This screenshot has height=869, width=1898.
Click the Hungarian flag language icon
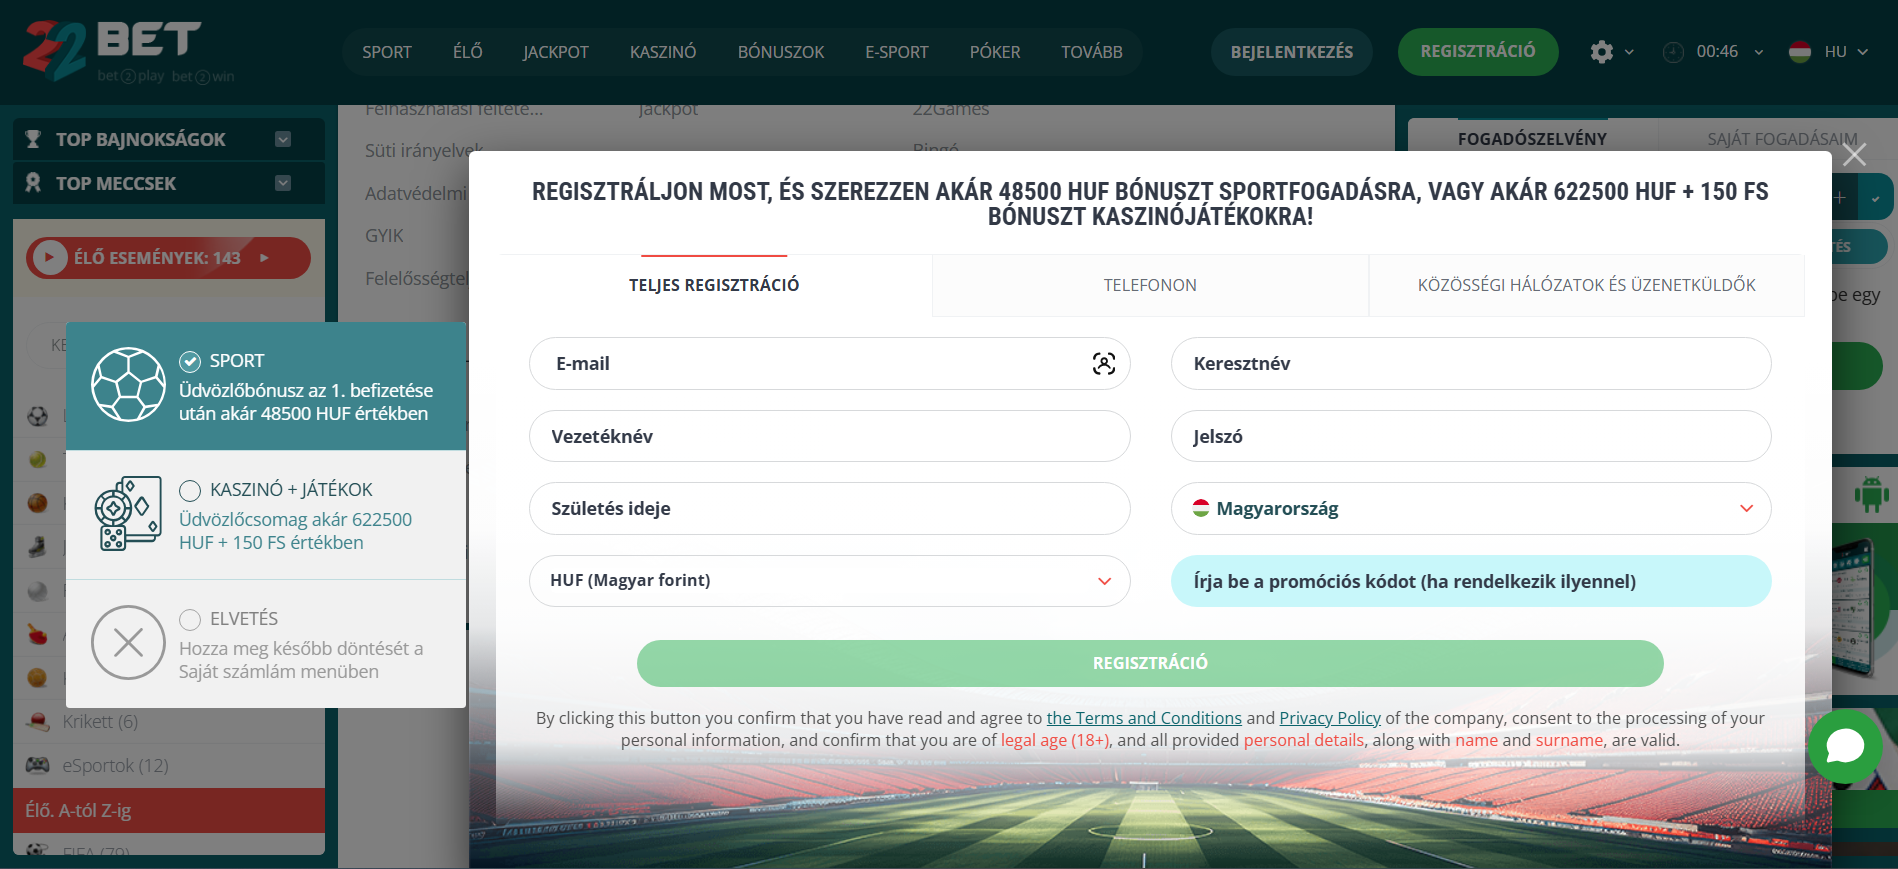(x=1800, y=52)
